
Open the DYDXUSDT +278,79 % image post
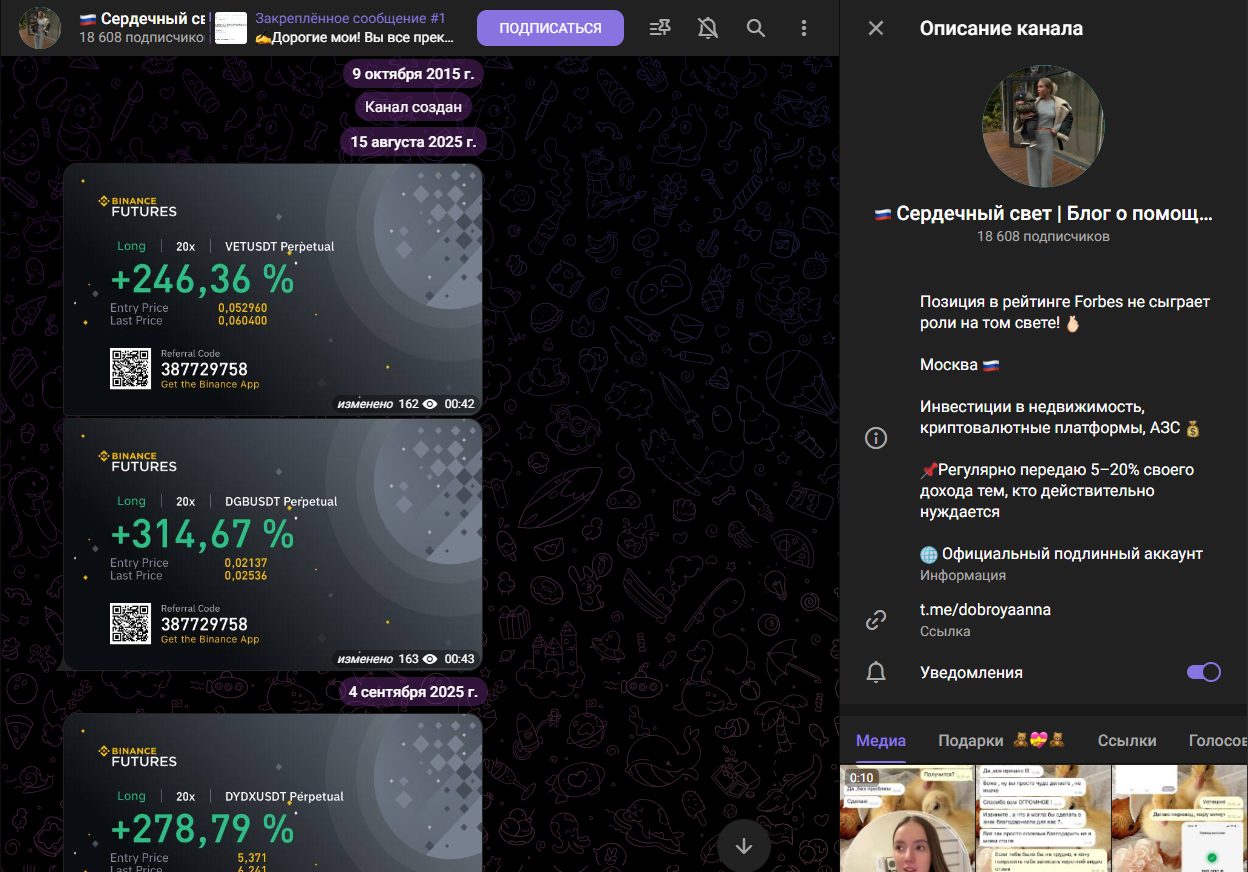[273, 792]
